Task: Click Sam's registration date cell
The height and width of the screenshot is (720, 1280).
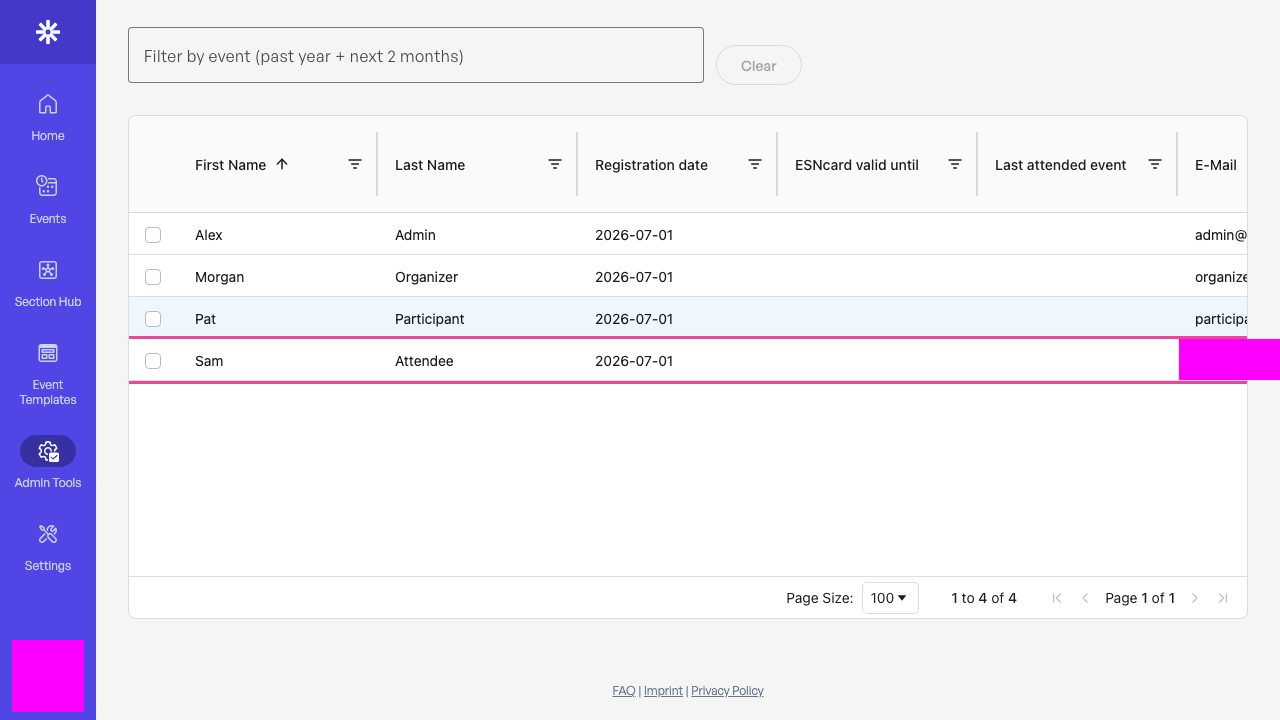Action: click(x=677, y=361)
